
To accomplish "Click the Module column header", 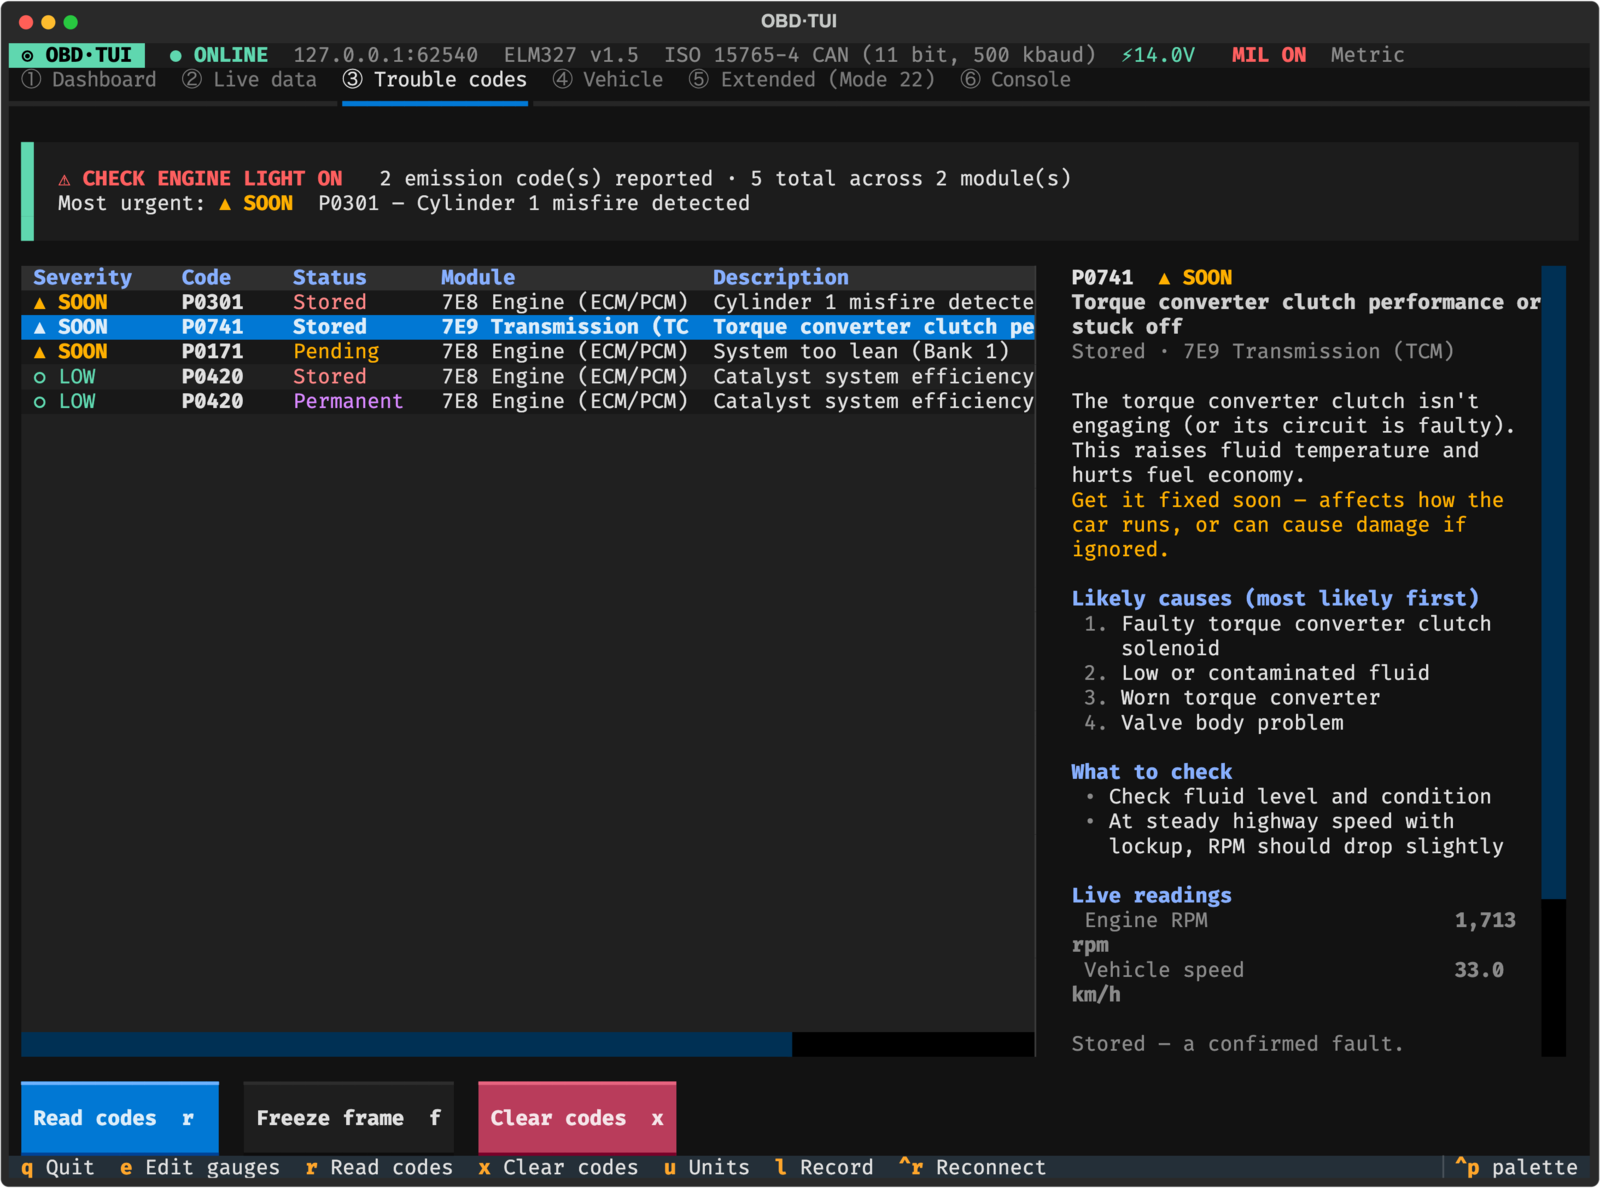I will (x=478, y=277).
